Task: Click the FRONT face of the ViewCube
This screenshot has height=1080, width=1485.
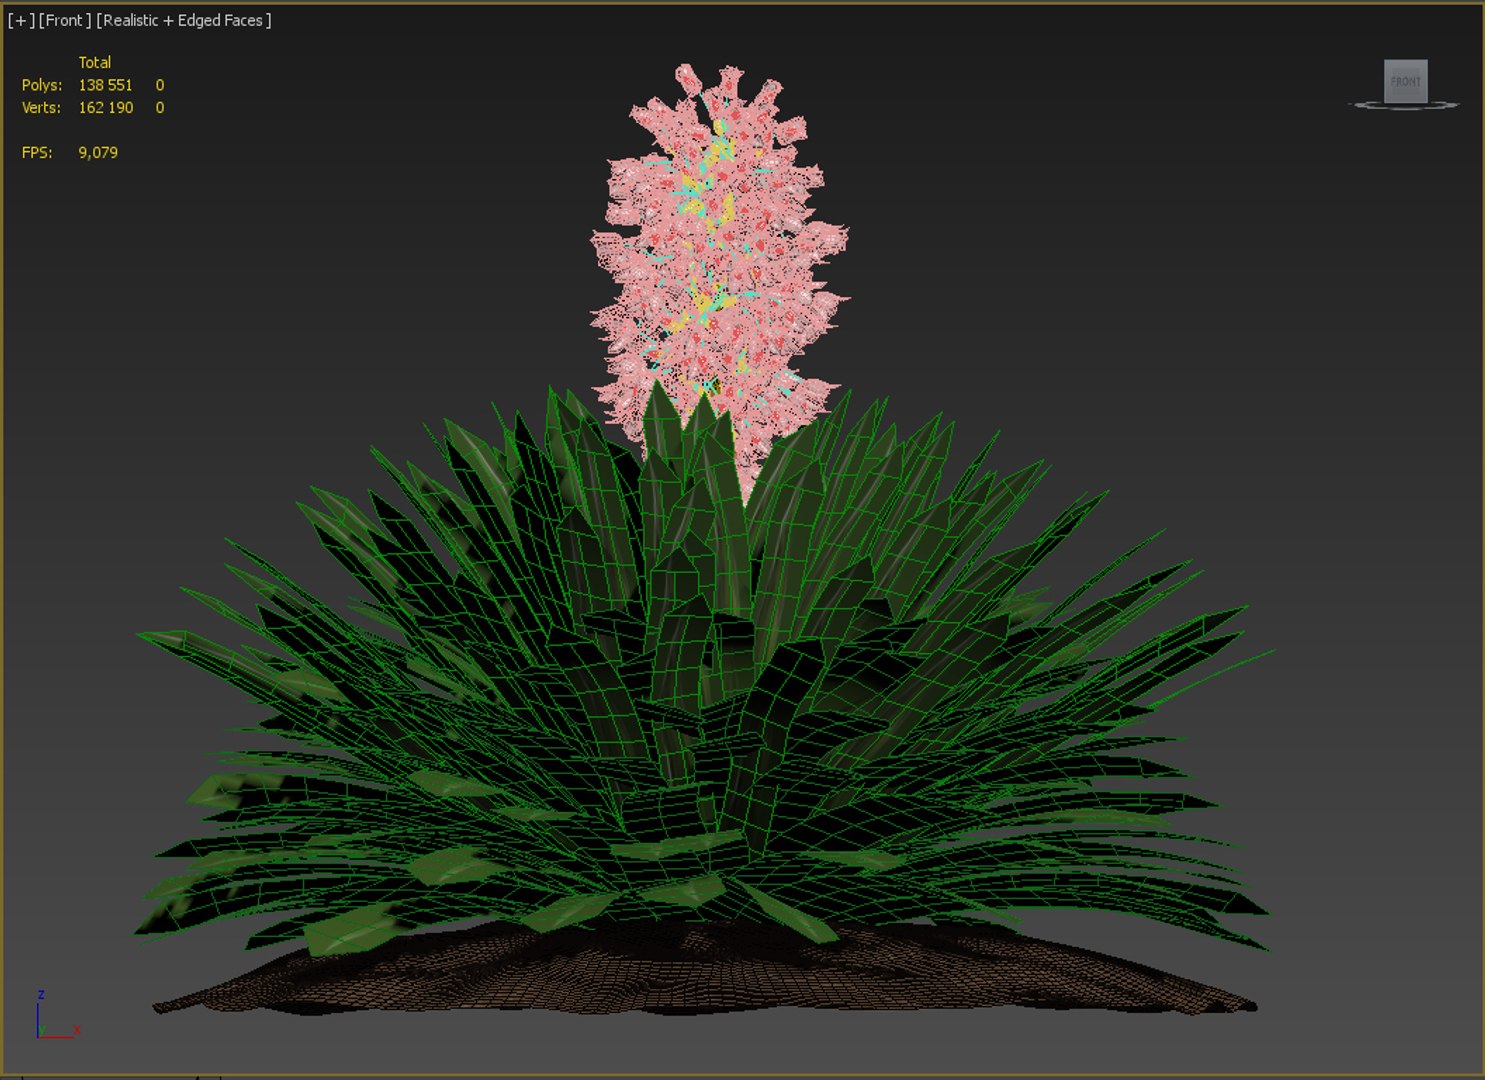Action: pyautogui.click(x=1405, y=81)
